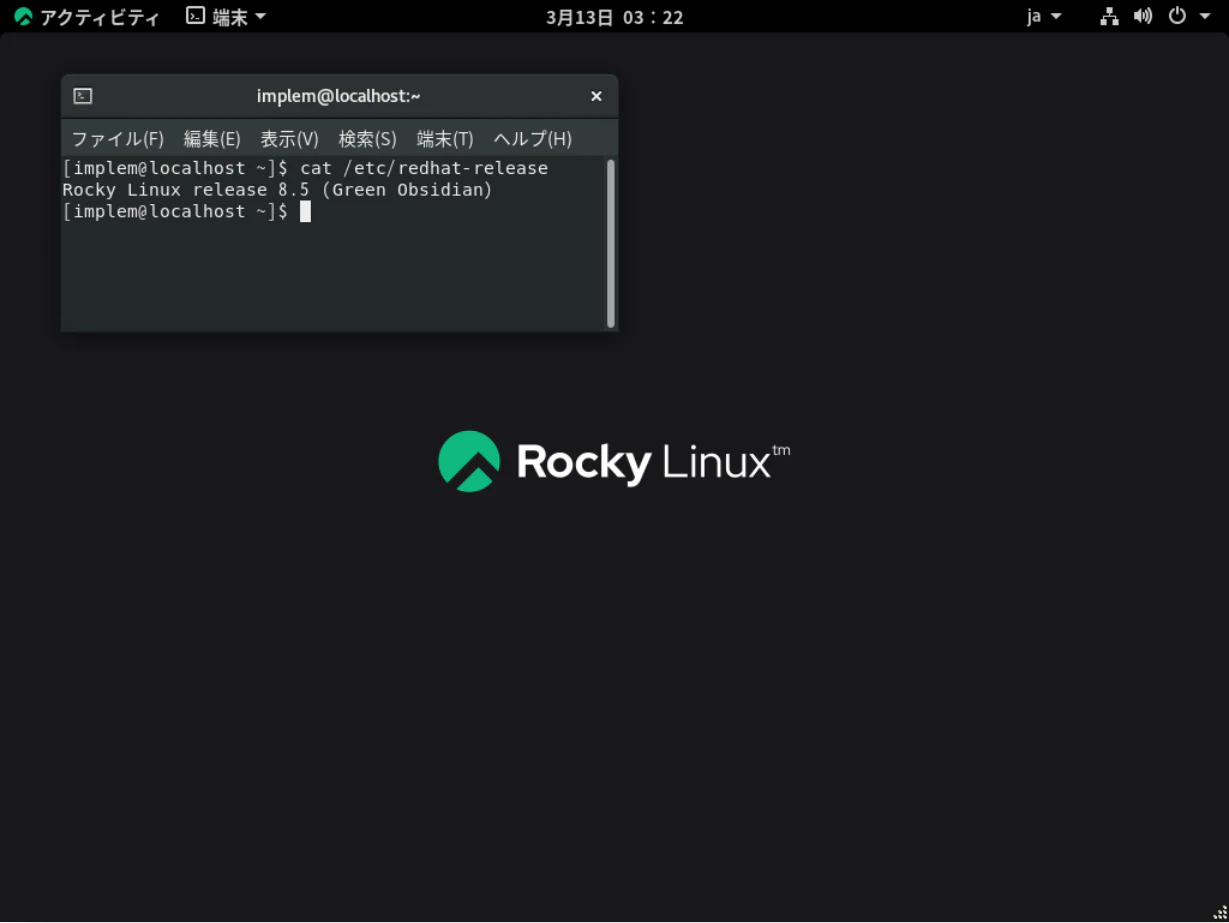Close the implem@localhost terminal window

[x=596, y=96]
